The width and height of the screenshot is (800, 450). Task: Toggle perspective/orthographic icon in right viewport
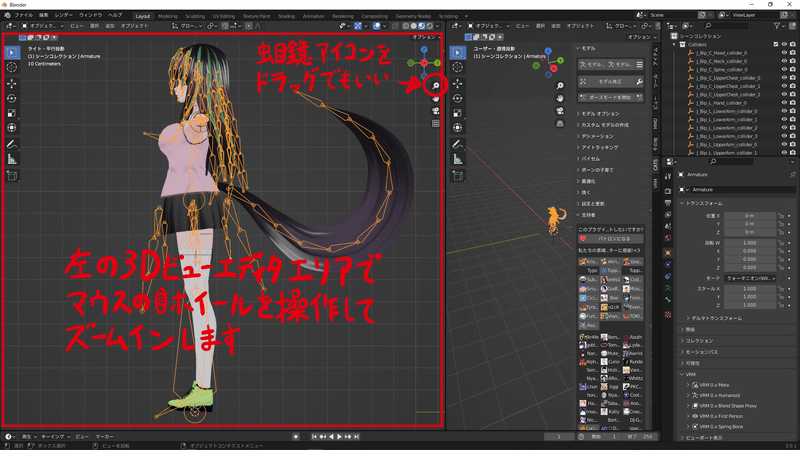pyautogui.click(x=560, y=123)
